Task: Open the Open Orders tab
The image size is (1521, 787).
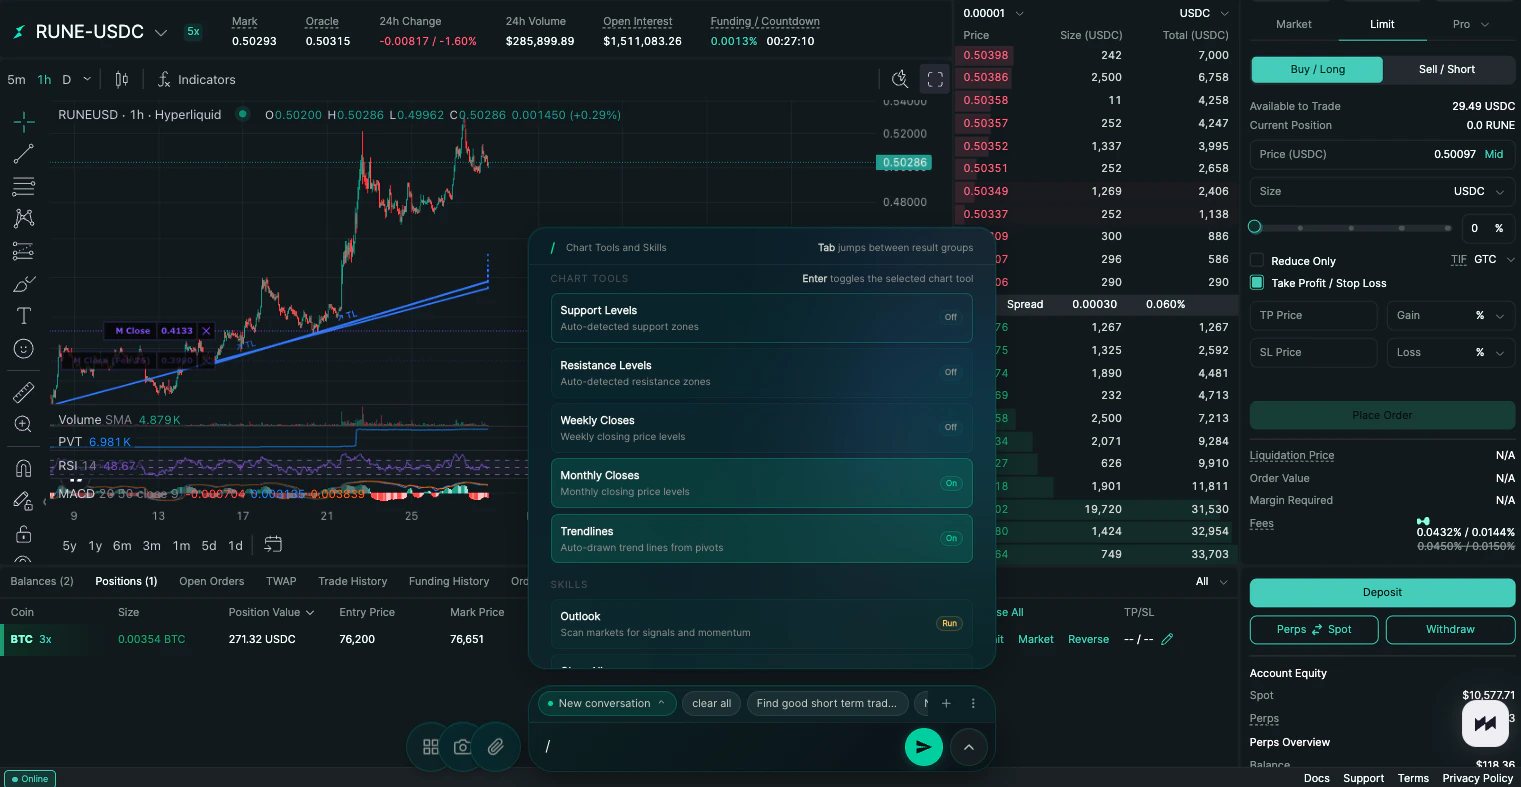Action: point(211,581)
